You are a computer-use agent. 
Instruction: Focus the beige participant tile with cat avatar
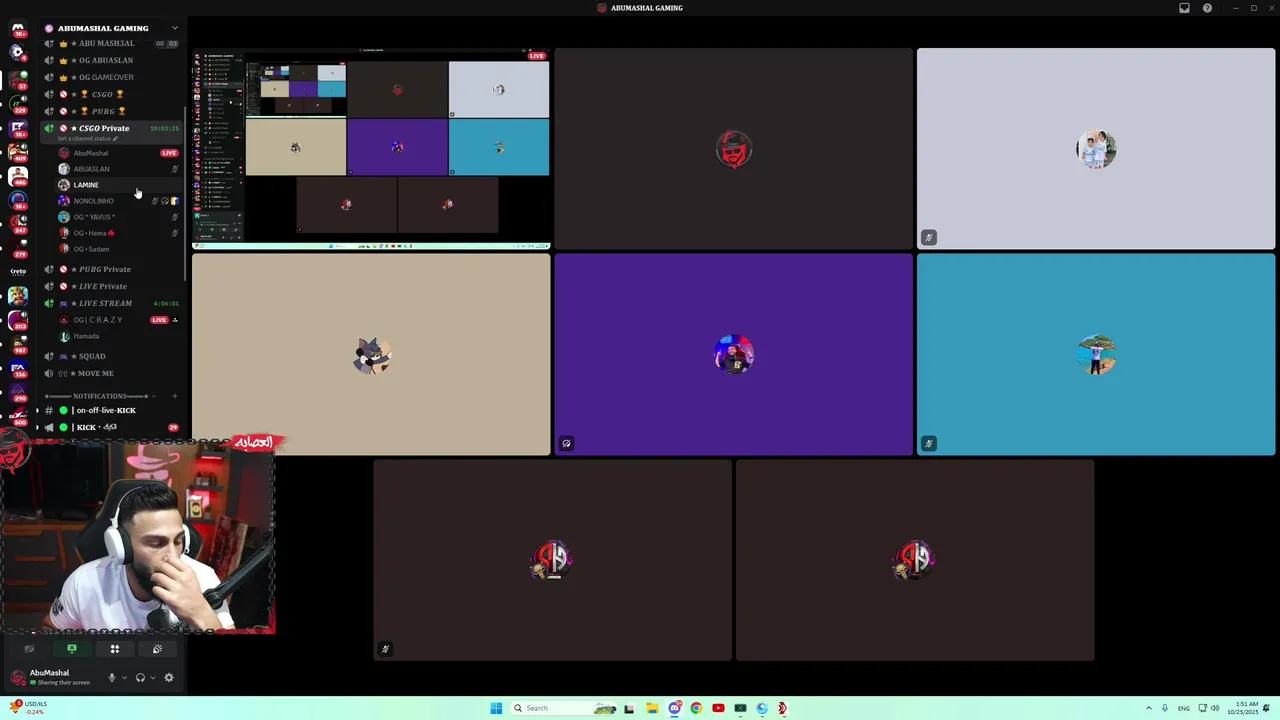[371, 355]
